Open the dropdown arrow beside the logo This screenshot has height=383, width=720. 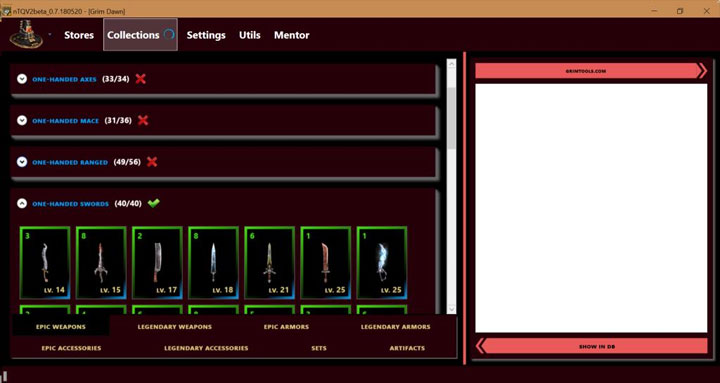50,35
